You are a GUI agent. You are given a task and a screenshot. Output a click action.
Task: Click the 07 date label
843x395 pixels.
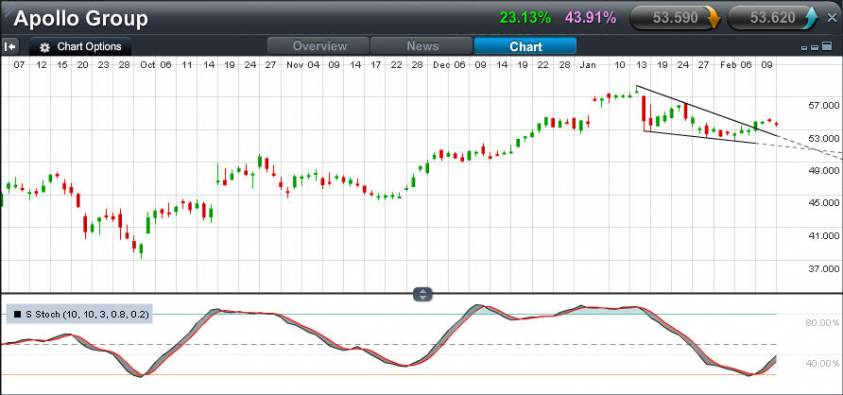pos(19,64)
